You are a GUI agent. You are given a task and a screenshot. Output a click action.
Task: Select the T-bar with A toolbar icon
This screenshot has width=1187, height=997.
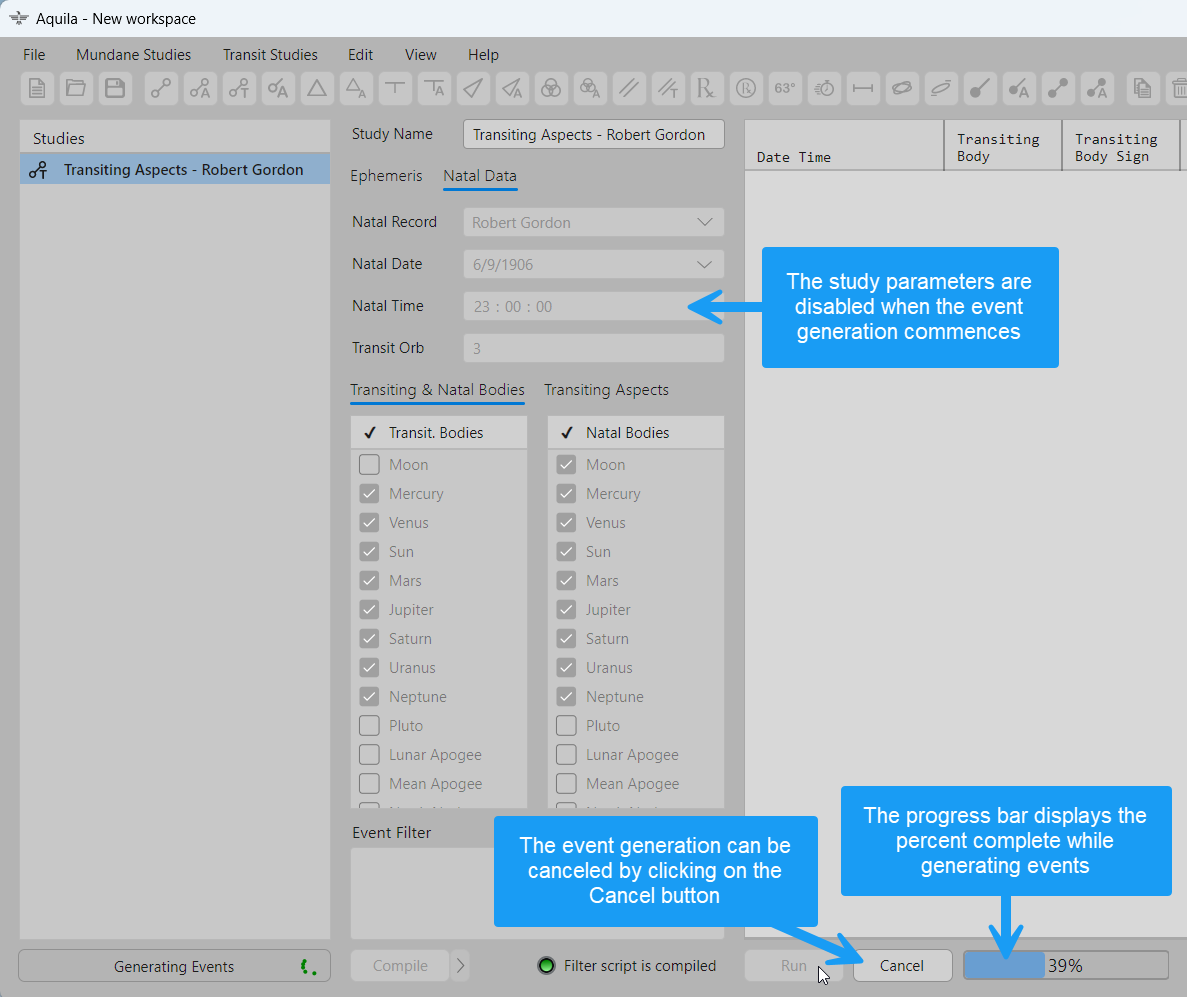coord(435,89)
